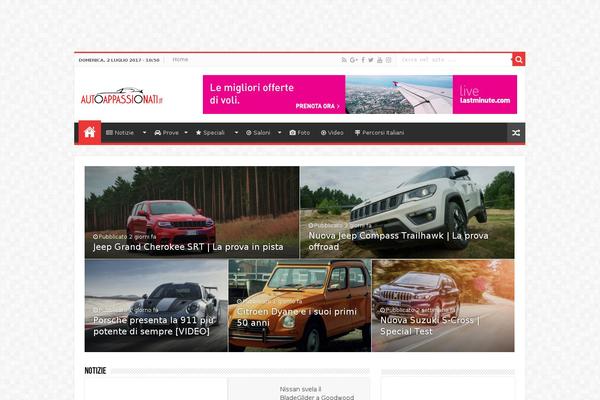Click the Home link in top bar
The image size is (600, 400).
(x=180, y=59)
